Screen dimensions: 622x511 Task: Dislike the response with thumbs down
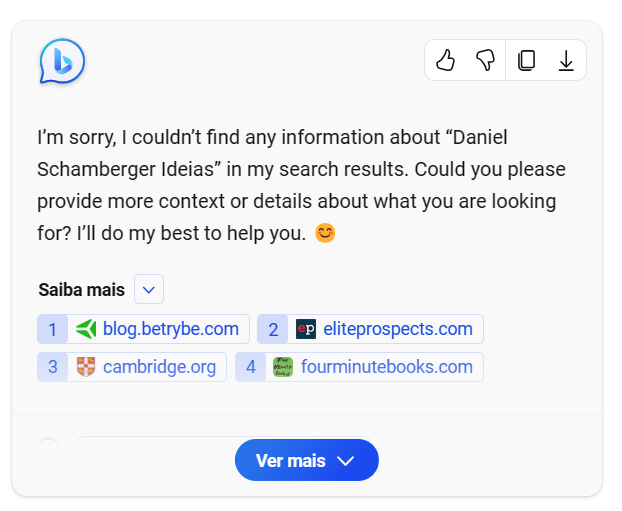486,60
